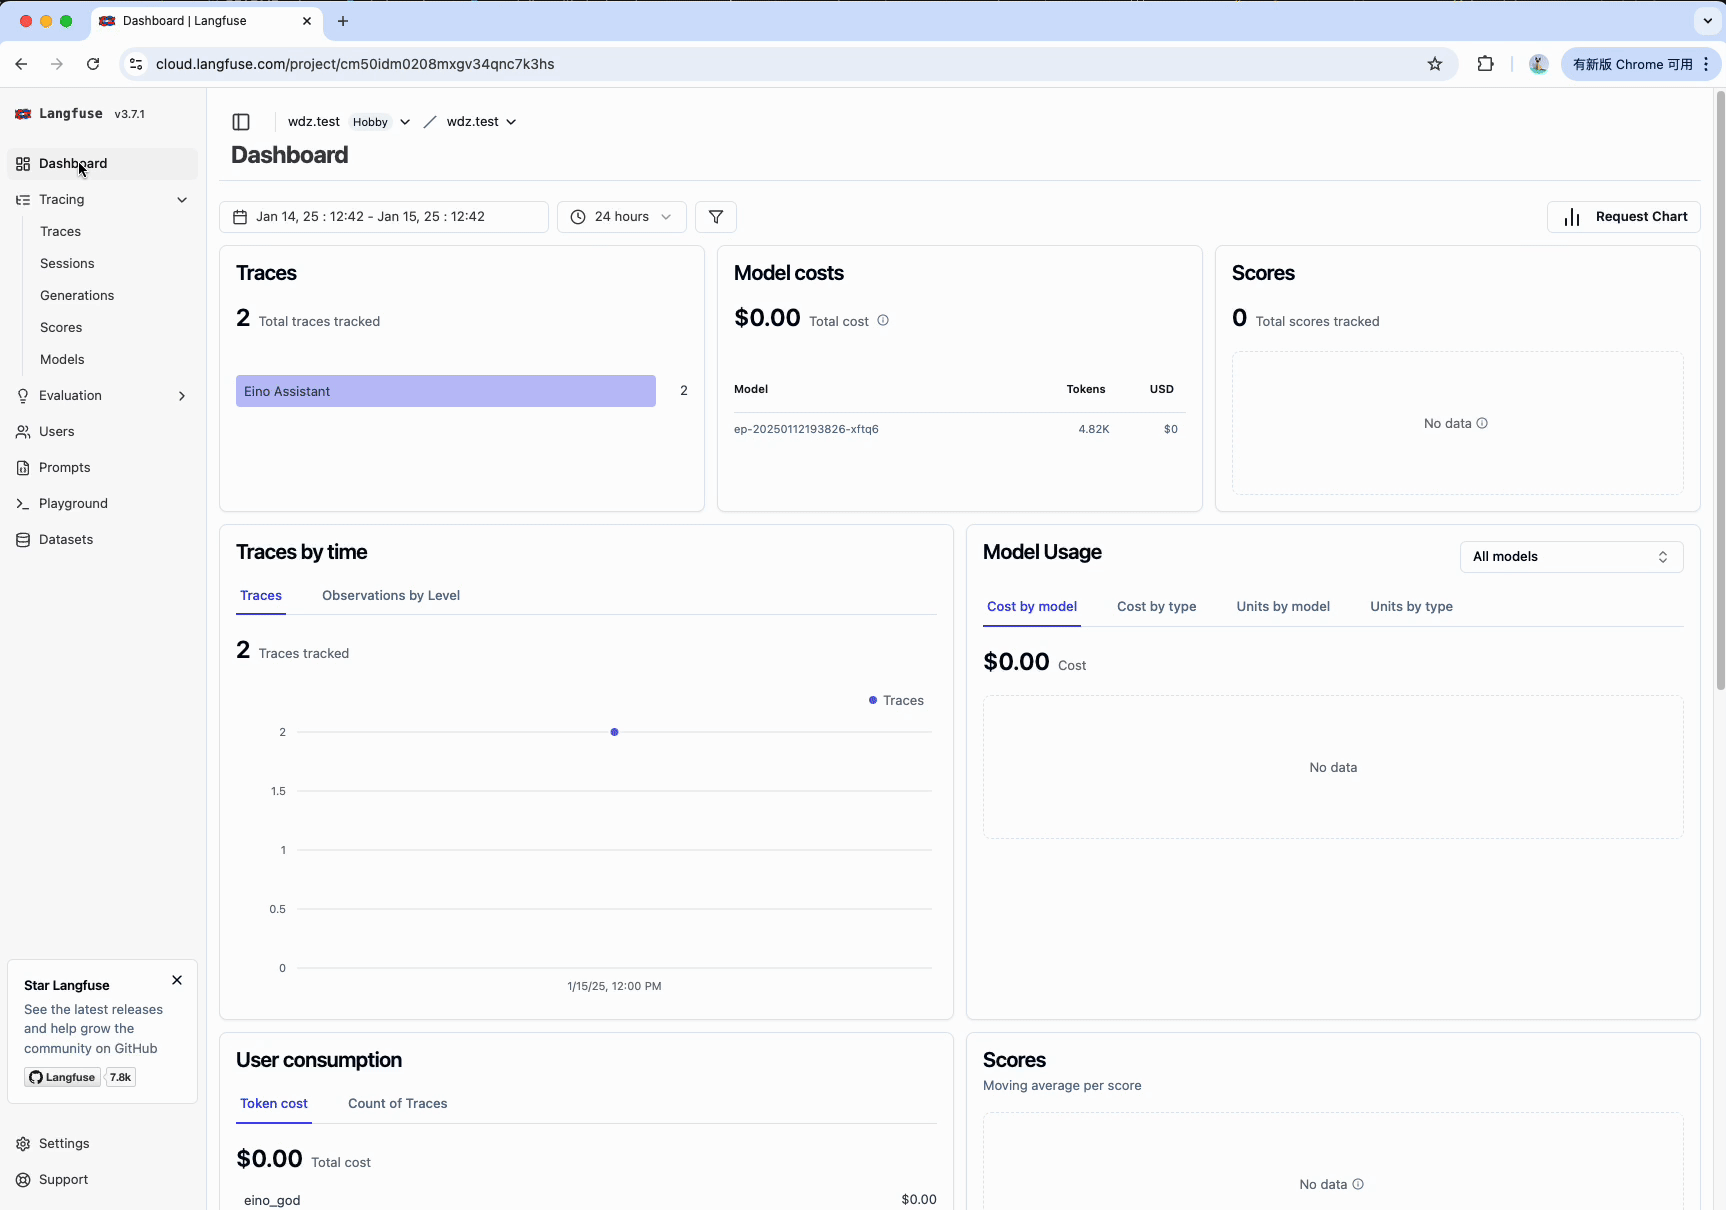The width and height of the screenshot is (1726, 1210).
Task: Select the Cost by type tab
Action: (1156, 607)
